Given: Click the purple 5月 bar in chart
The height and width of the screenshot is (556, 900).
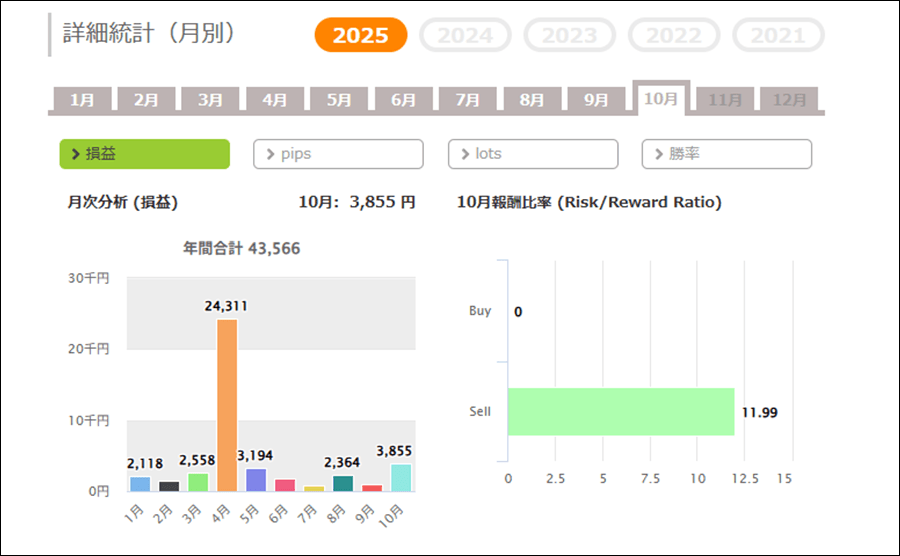Looking at the screenshot, I should (256, 480).
